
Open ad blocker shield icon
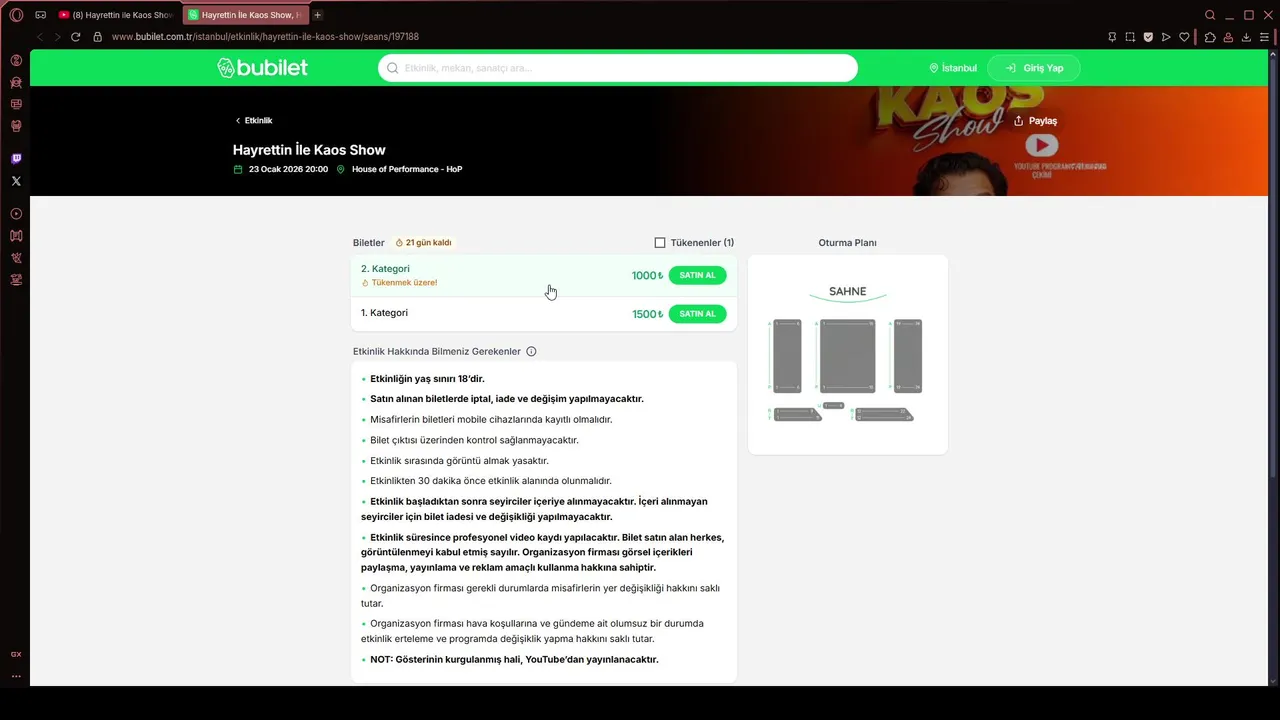(x=1148, y=37)
